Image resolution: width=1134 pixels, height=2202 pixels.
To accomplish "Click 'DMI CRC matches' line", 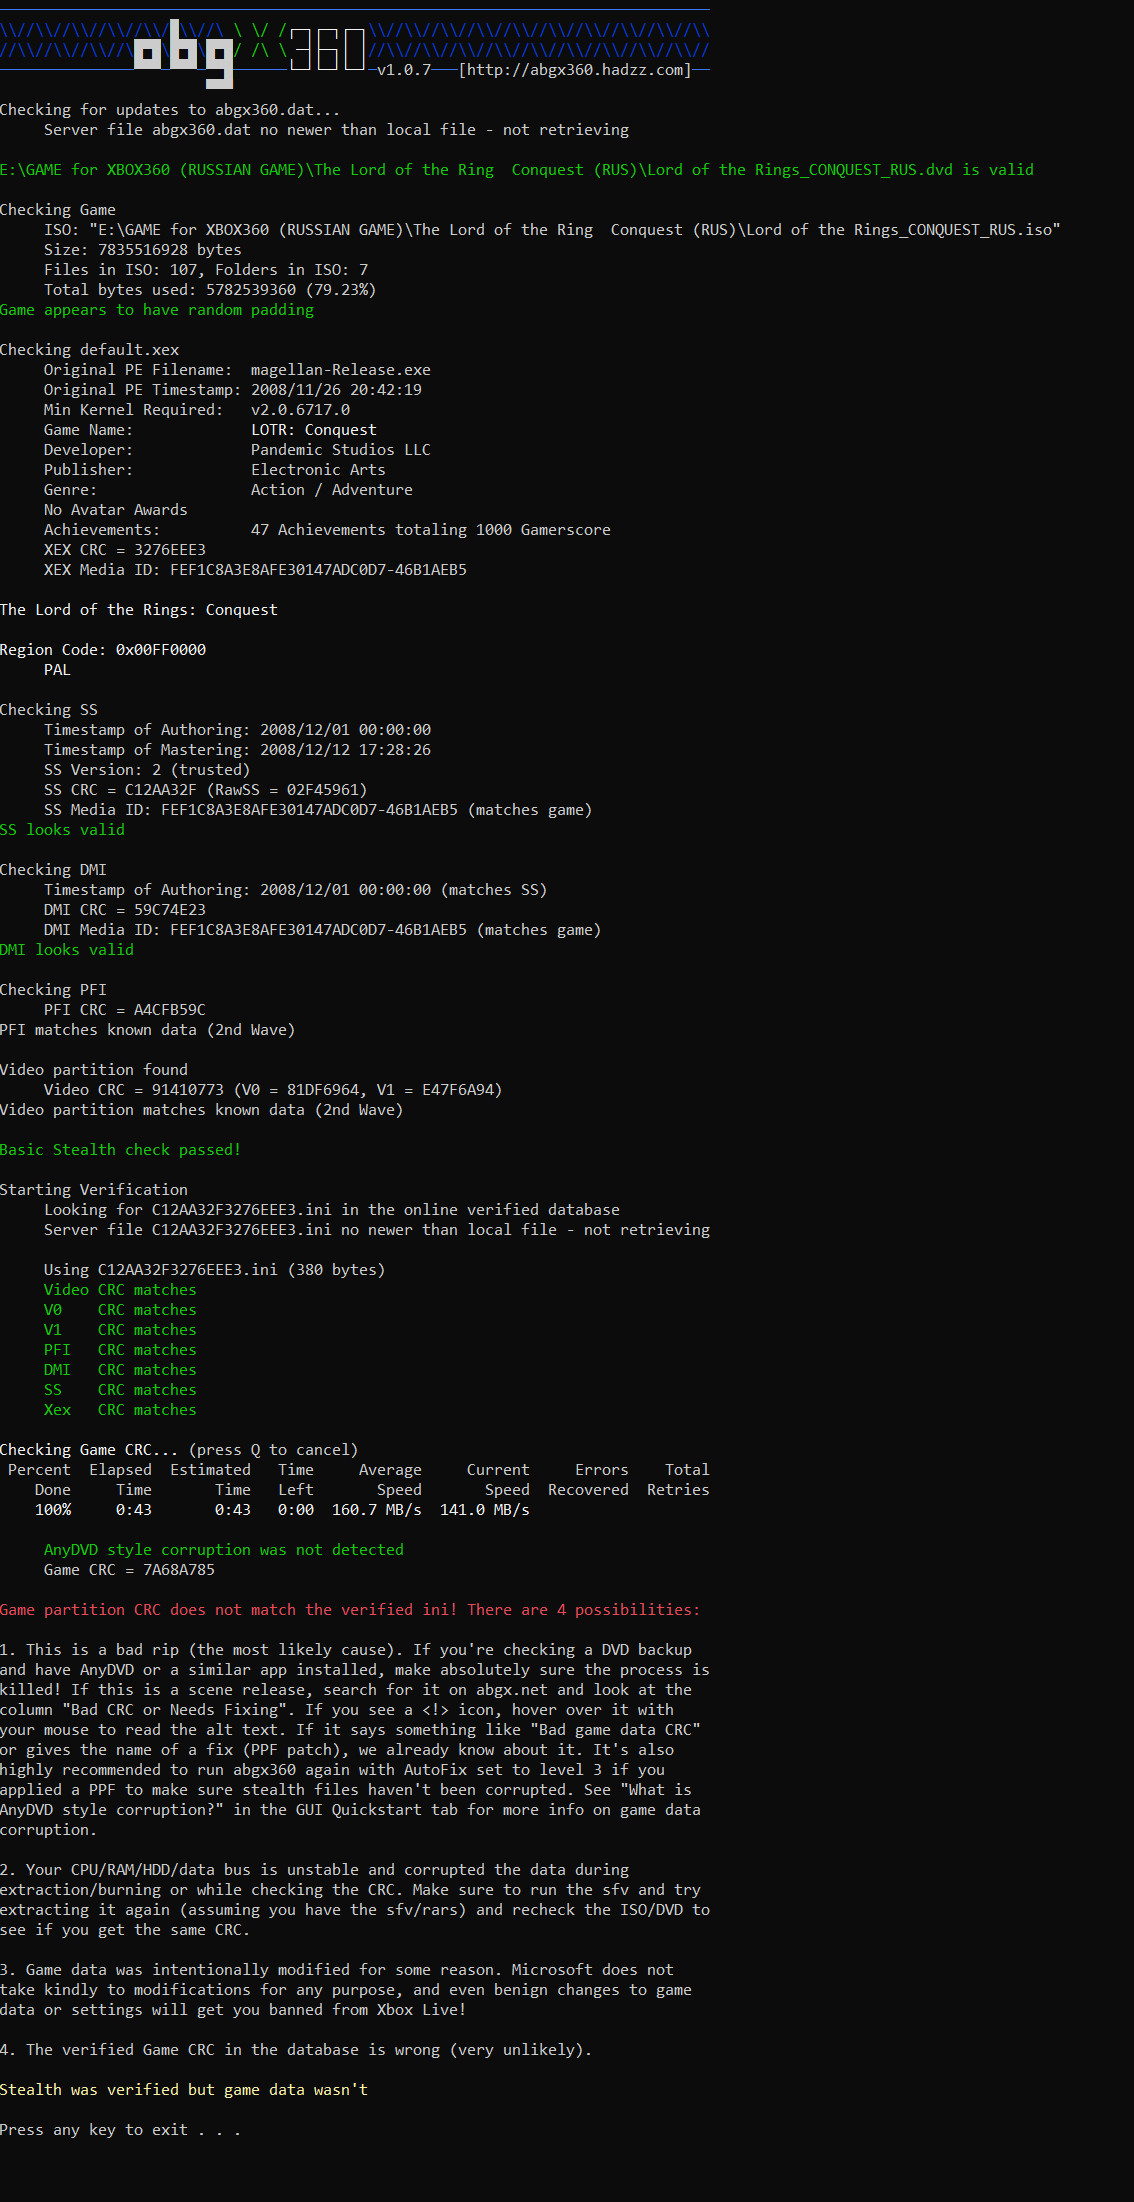I will click(x=120, y=1370).
